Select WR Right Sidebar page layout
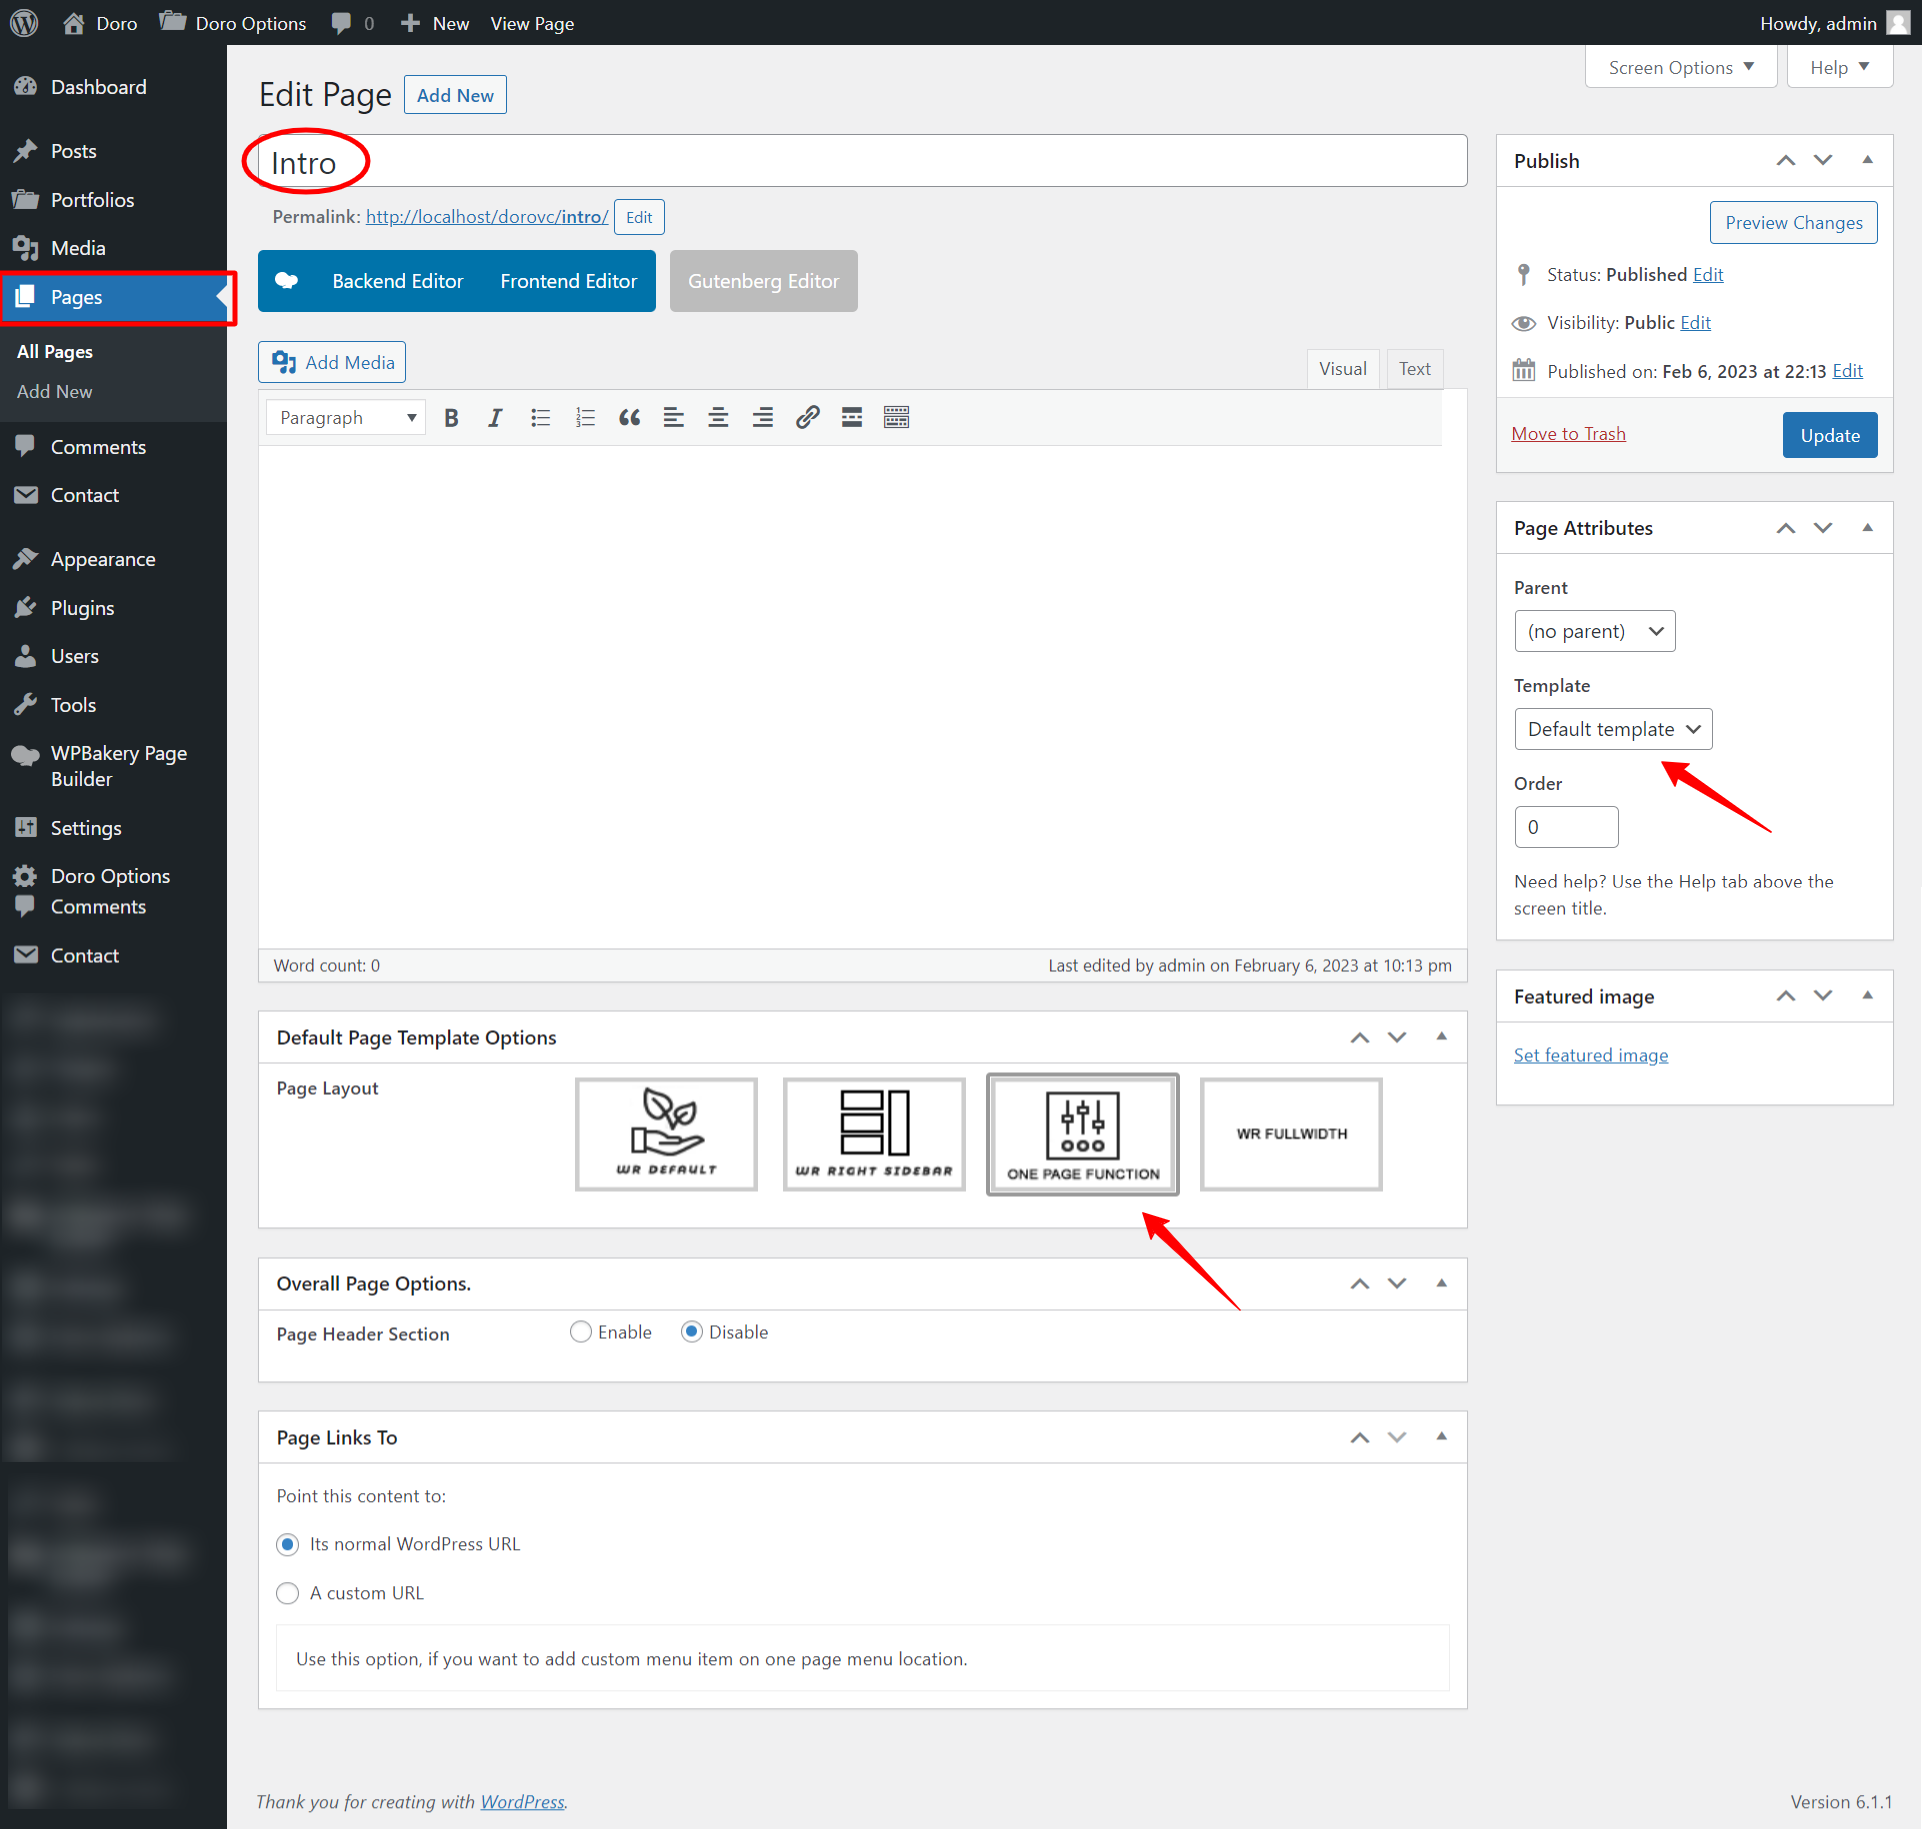Image resolution: width=1922 pixels, height=1831 pixels. click(874, 1134)
